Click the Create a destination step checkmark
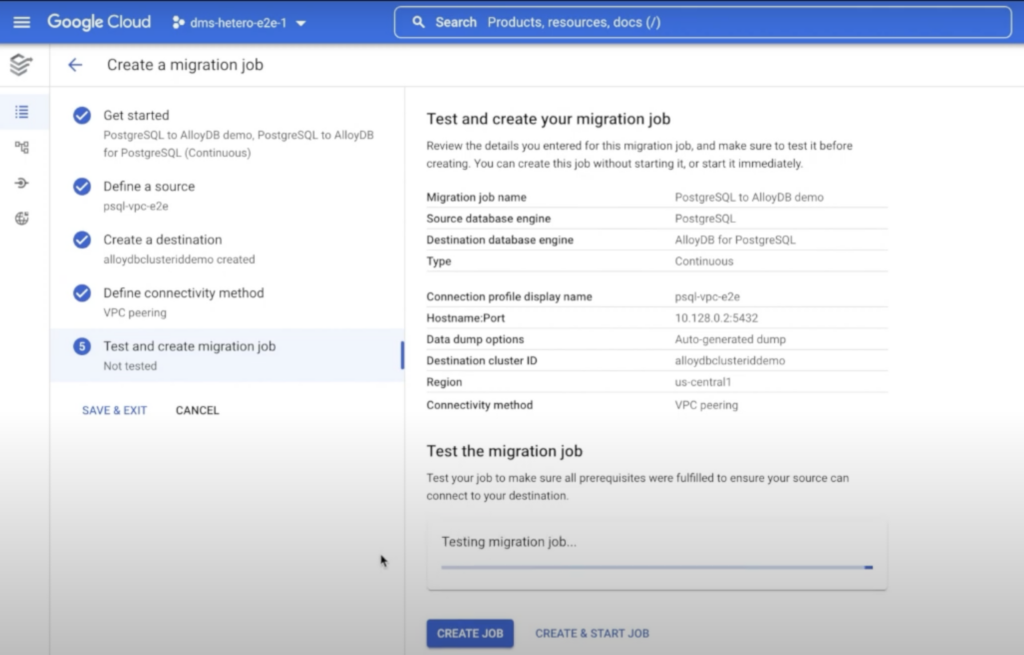The width and height of the screenshot is (1024, 655). click(x=82, y=240)
